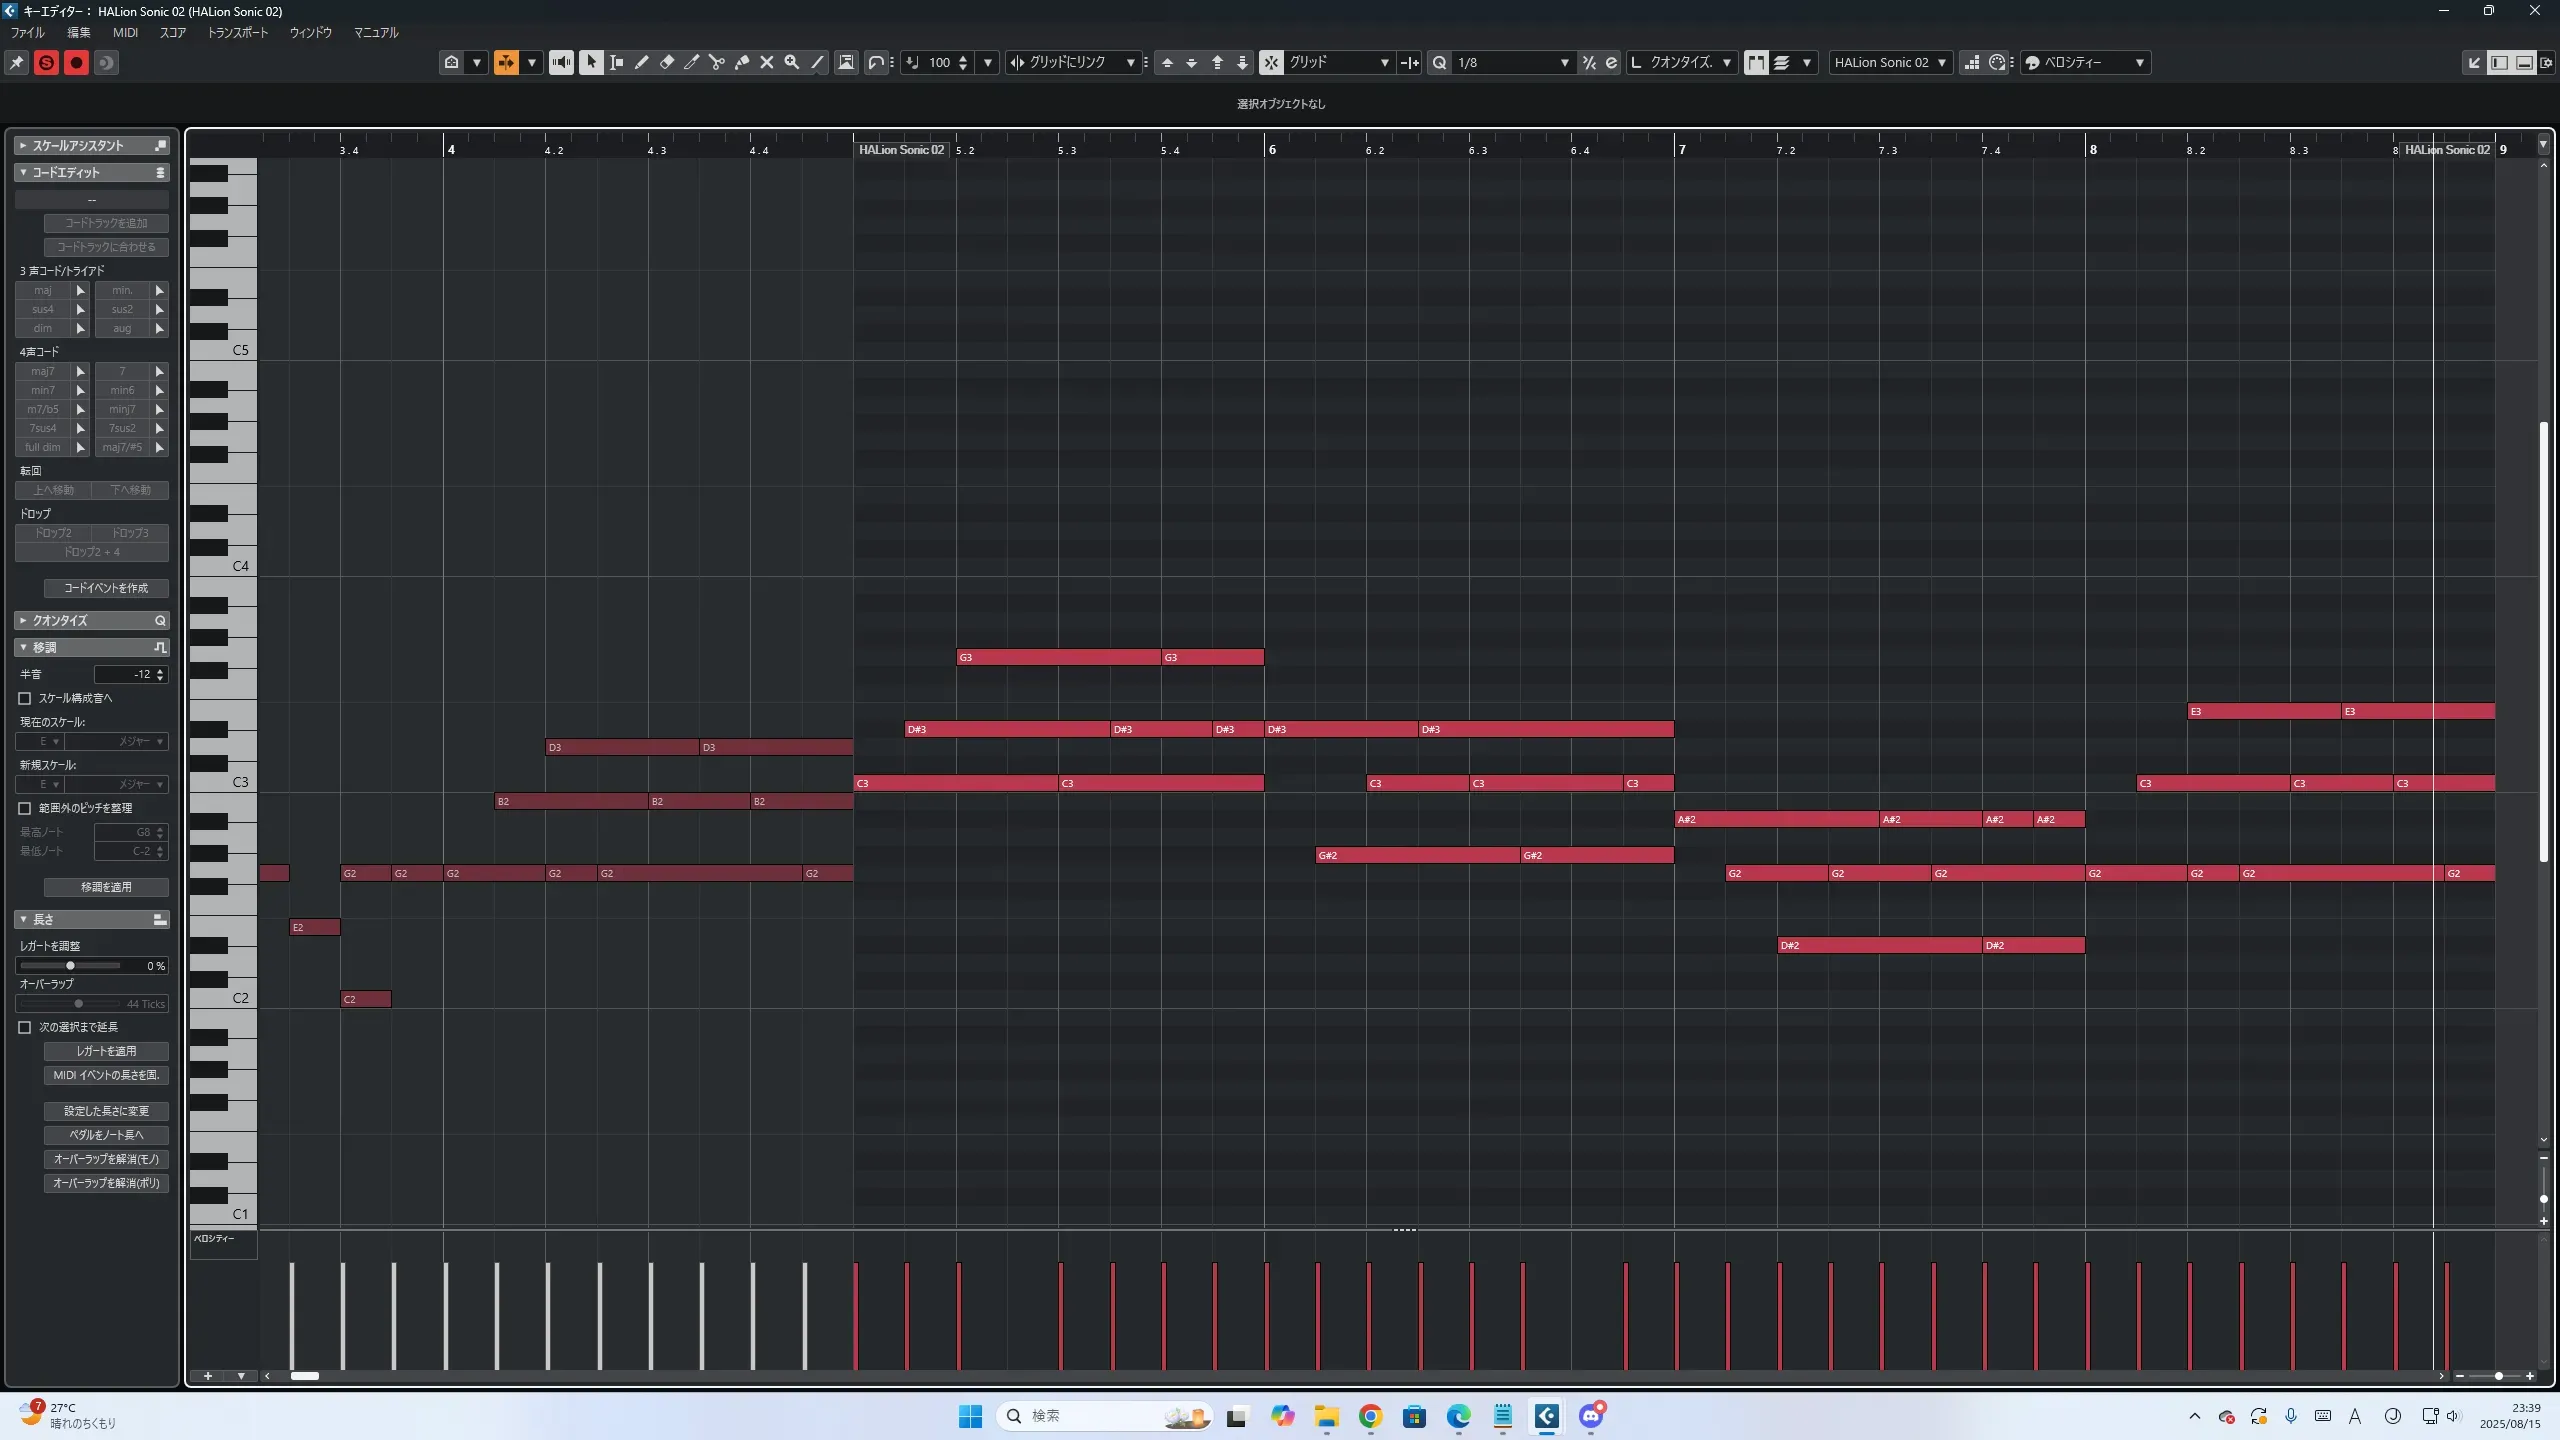Open the MIDI menu

point(125,32)
